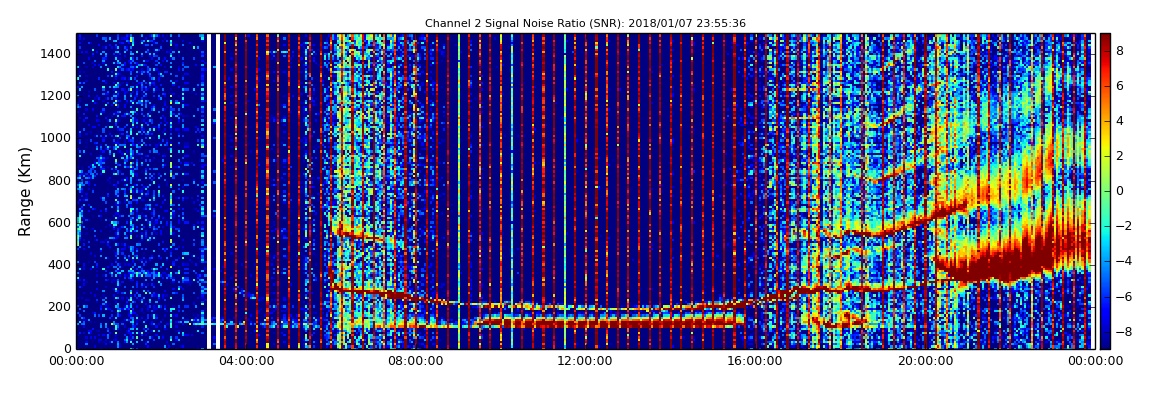This screenshot has width=1150, height=407.
Task: Click the y-axis tick label 400
Action: [x=61, y=265]
